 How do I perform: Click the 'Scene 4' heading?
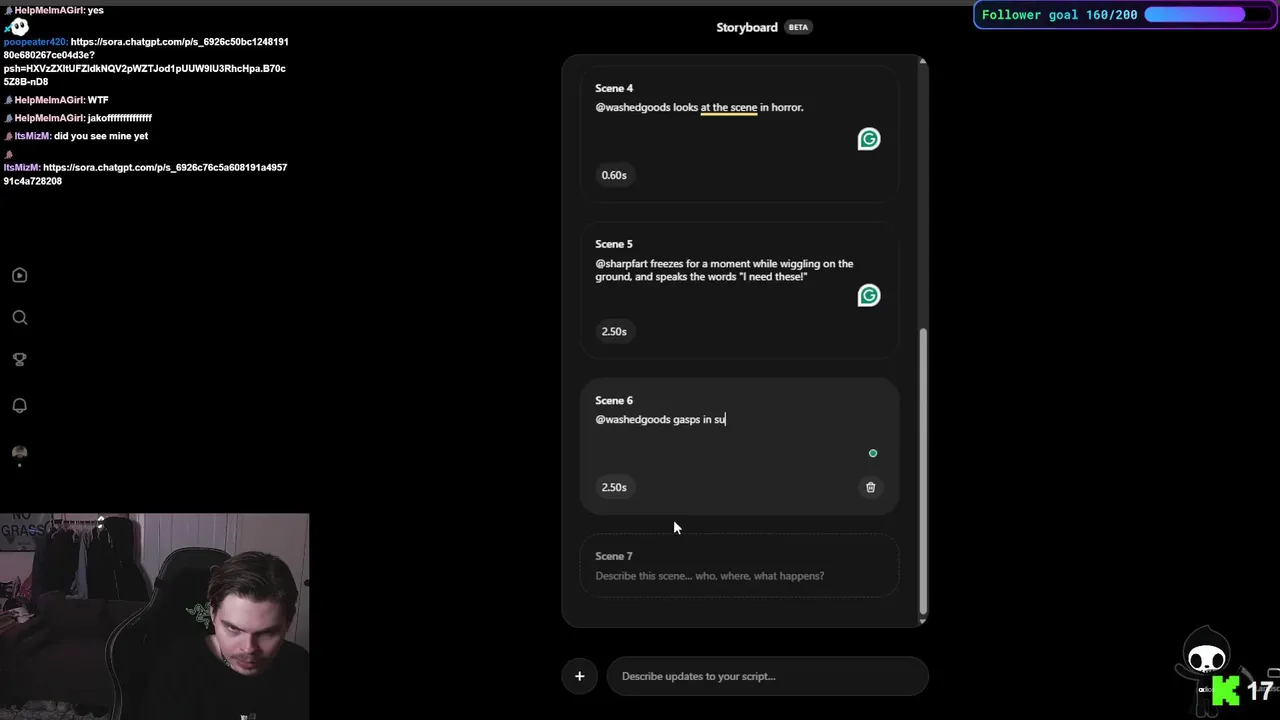(x=614, y=88)
